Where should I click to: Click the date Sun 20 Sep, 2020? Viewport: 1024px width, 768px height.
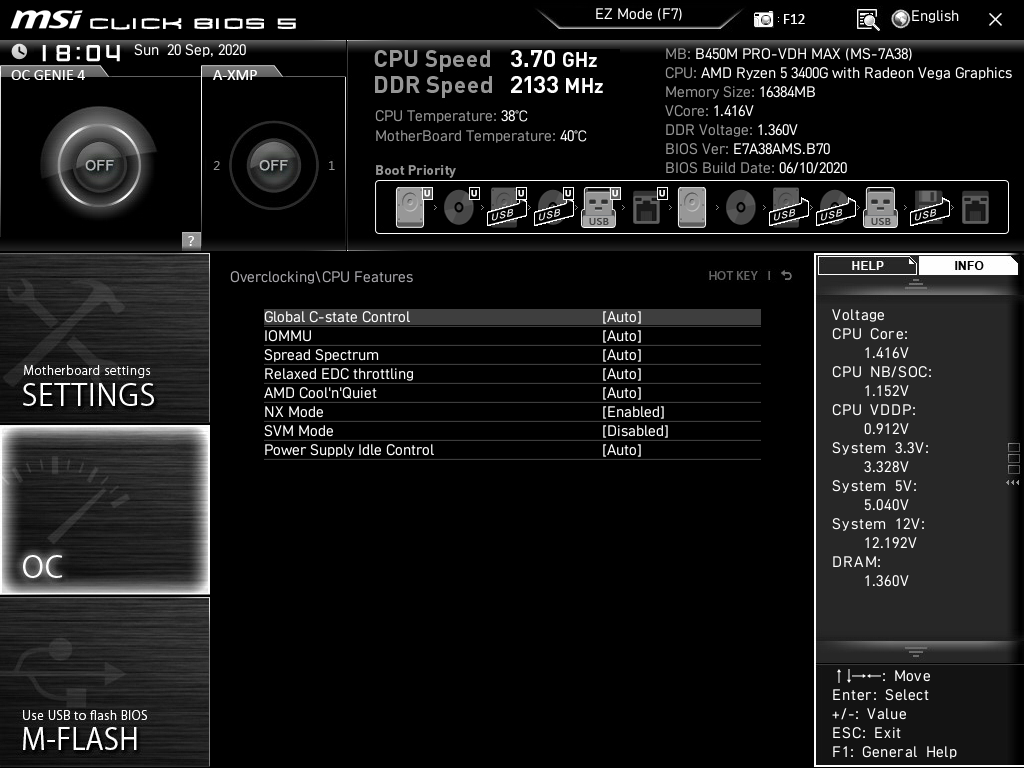pos(190,50)
